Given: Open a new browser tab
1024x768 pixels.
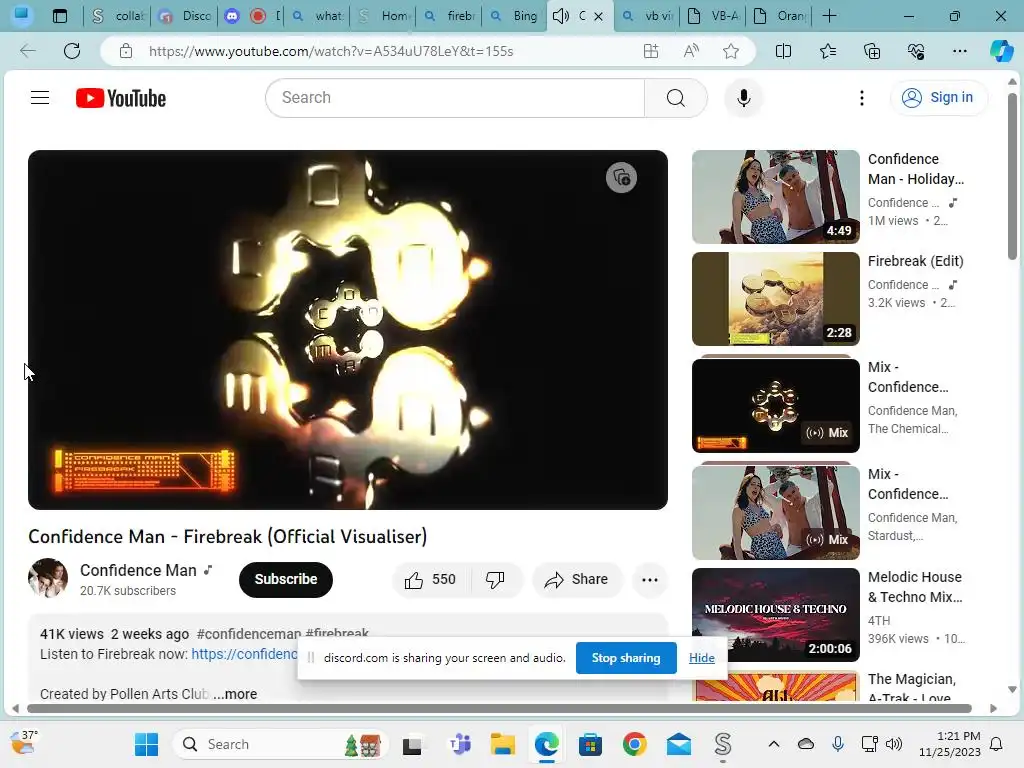Looking at the screenshot, I should click(x=829, y=16).
